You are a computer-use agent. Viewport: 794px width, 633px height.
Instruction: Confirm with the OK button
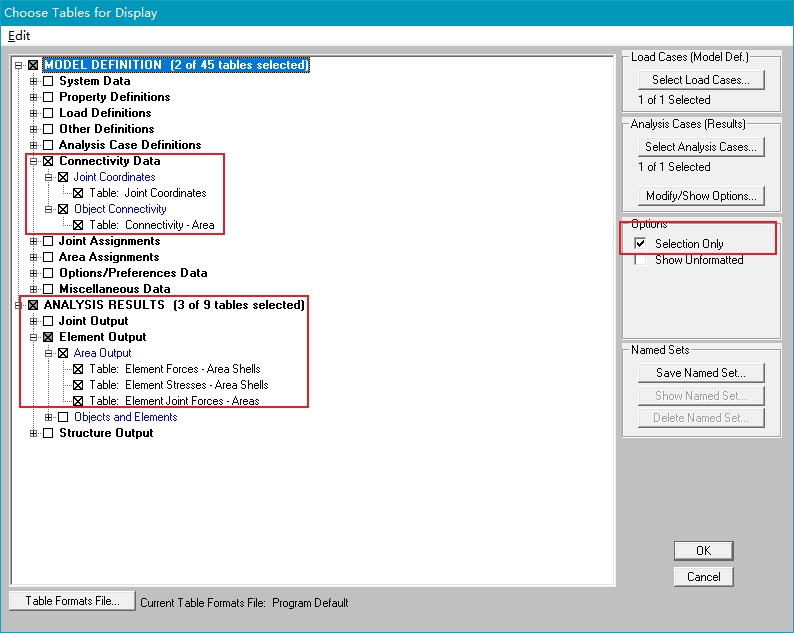click(703, 551)
